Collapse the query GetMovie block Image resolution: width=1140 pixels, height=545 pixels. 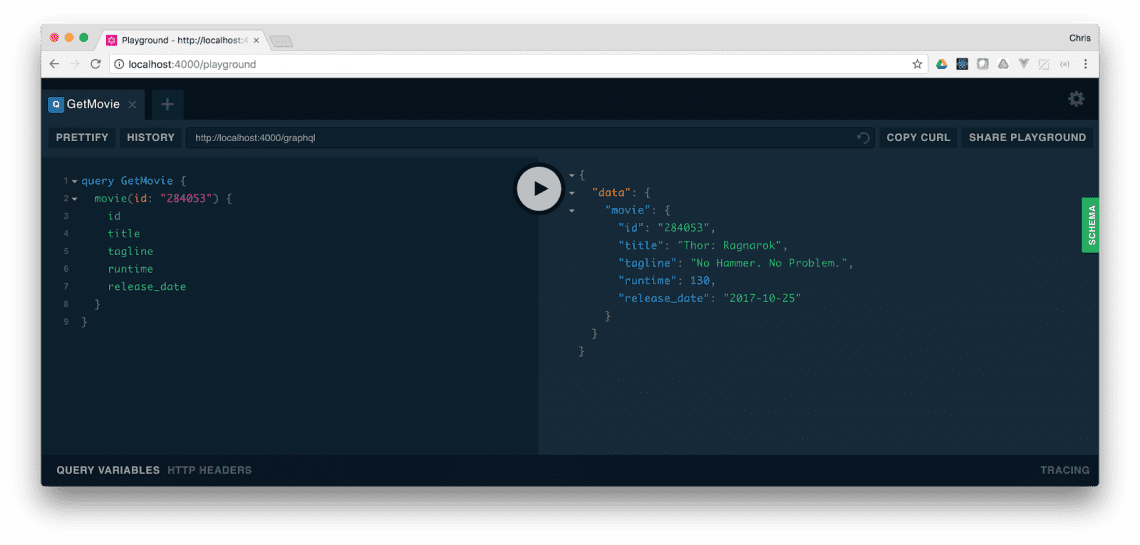tap(74, 181)
